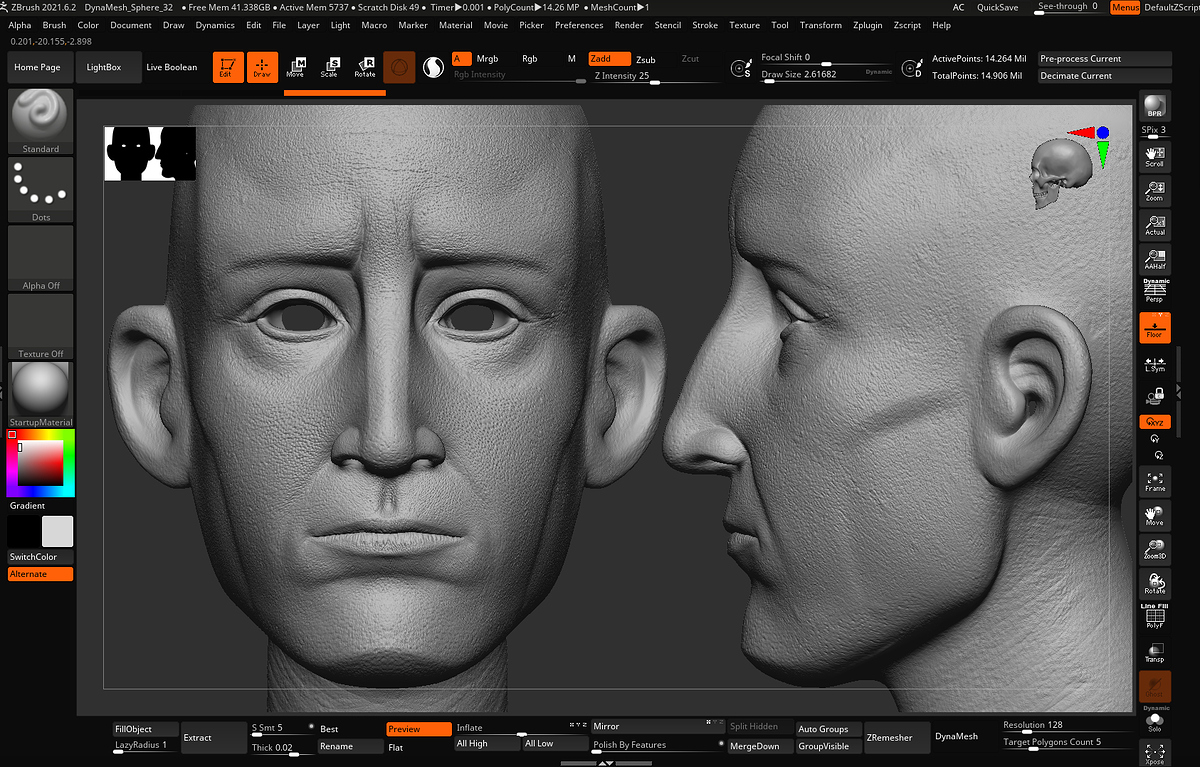Click QuickSave at top right
Image resolution: width=1200 pixels, height=767 pixels.
point(998,7)
